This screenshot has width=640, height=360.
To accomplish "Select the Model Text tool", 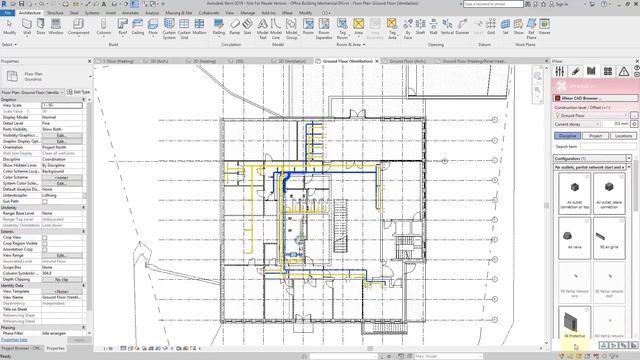I will (x=262, y=29).
